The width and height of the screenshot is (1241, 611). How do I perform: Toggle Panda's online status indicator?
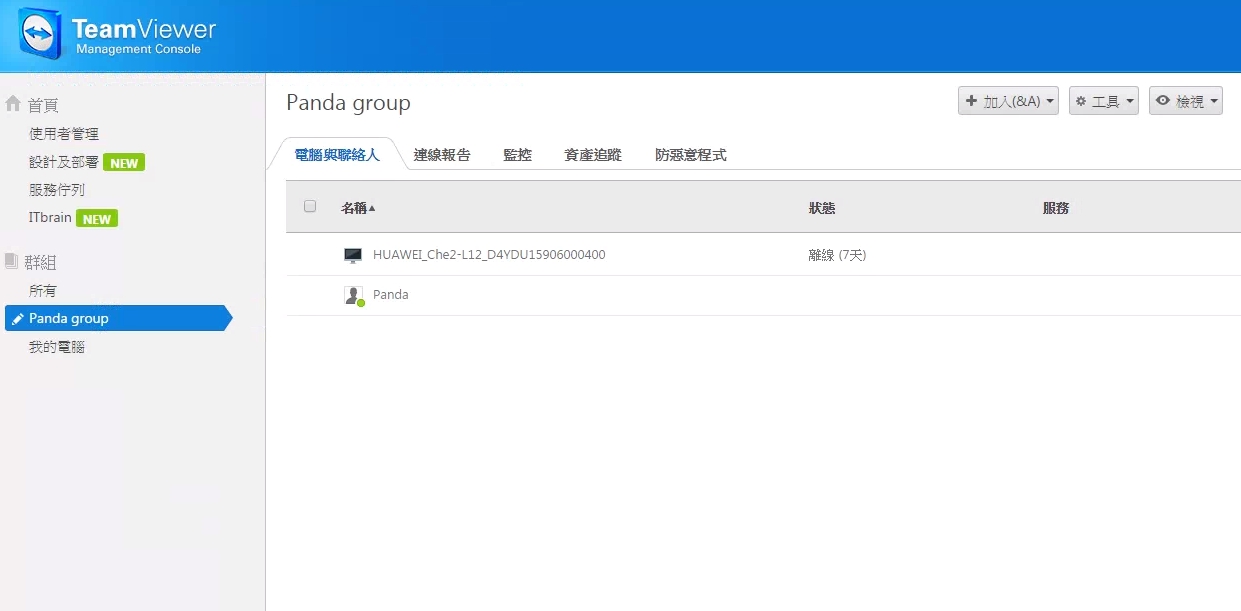(x=359, y=300)
